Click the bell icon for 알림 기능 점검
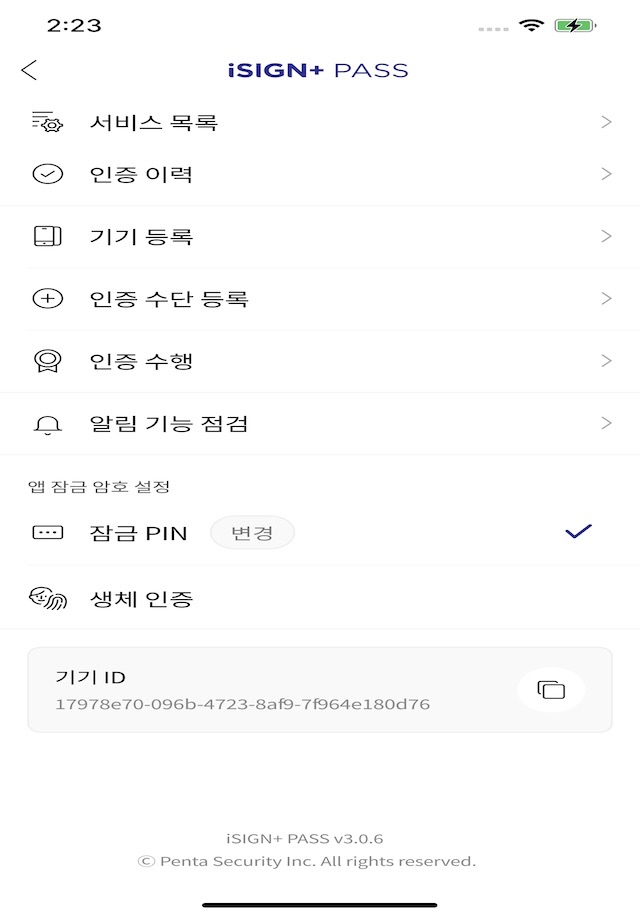Image resolution: width=640 pixels, height=920 pixels. (47, 424)
